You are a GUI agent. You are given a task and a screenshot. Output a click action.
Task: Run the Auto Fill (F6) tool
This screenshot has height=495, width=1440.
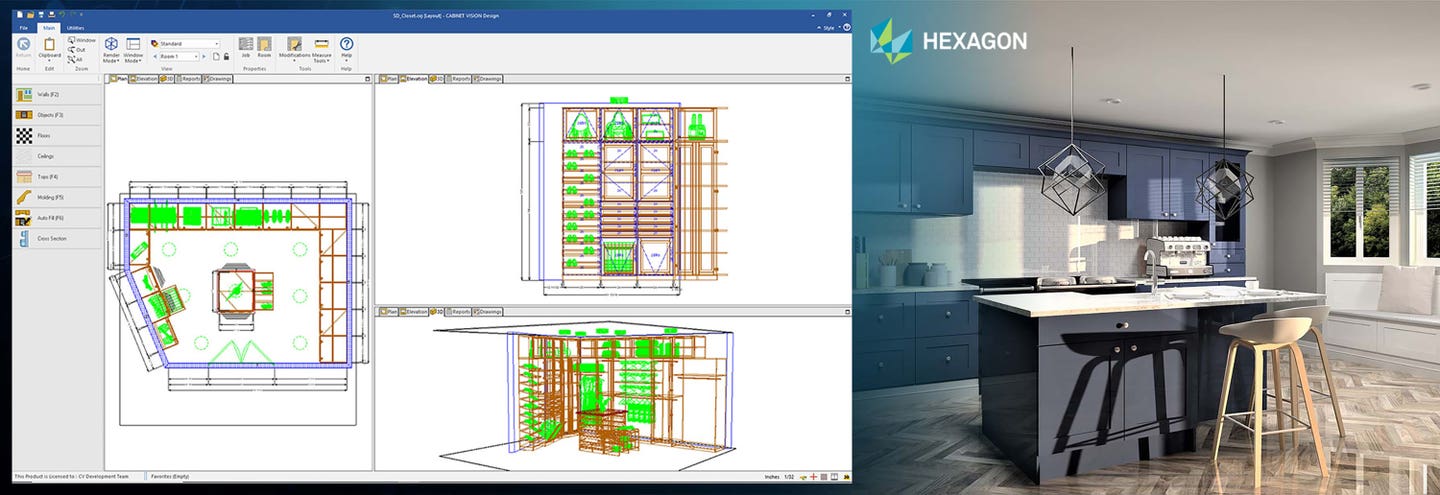(x=50, y=217)
